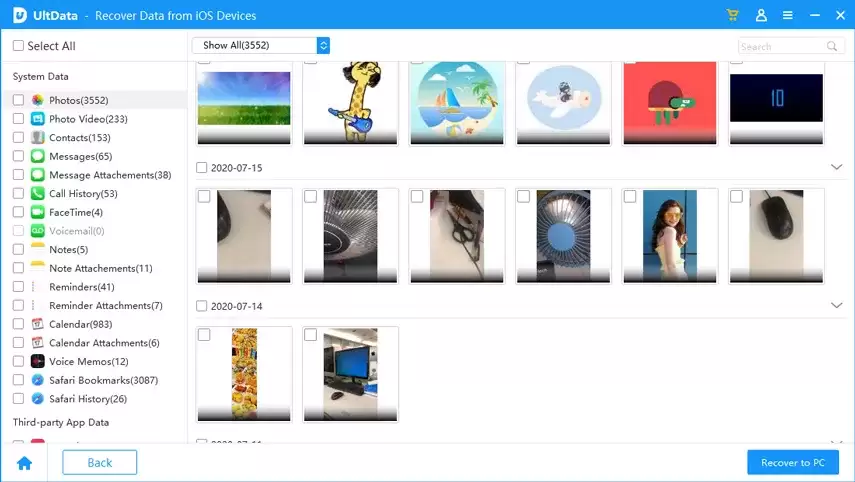Go to home via house icon
Screen dimensions: 855x482
(x=25, y=463)
